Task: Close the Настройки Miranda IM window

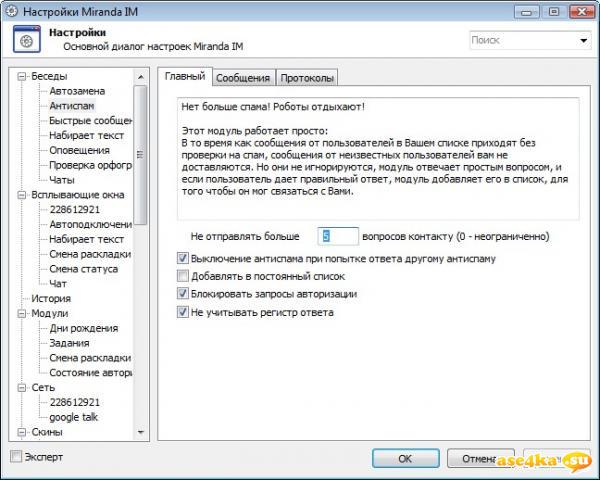Action: click(582, 12)
